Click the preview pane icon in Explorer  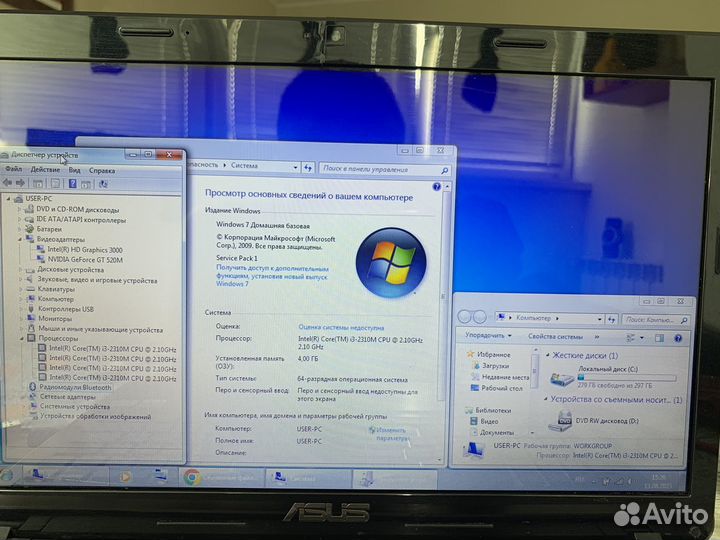point(659,338)
